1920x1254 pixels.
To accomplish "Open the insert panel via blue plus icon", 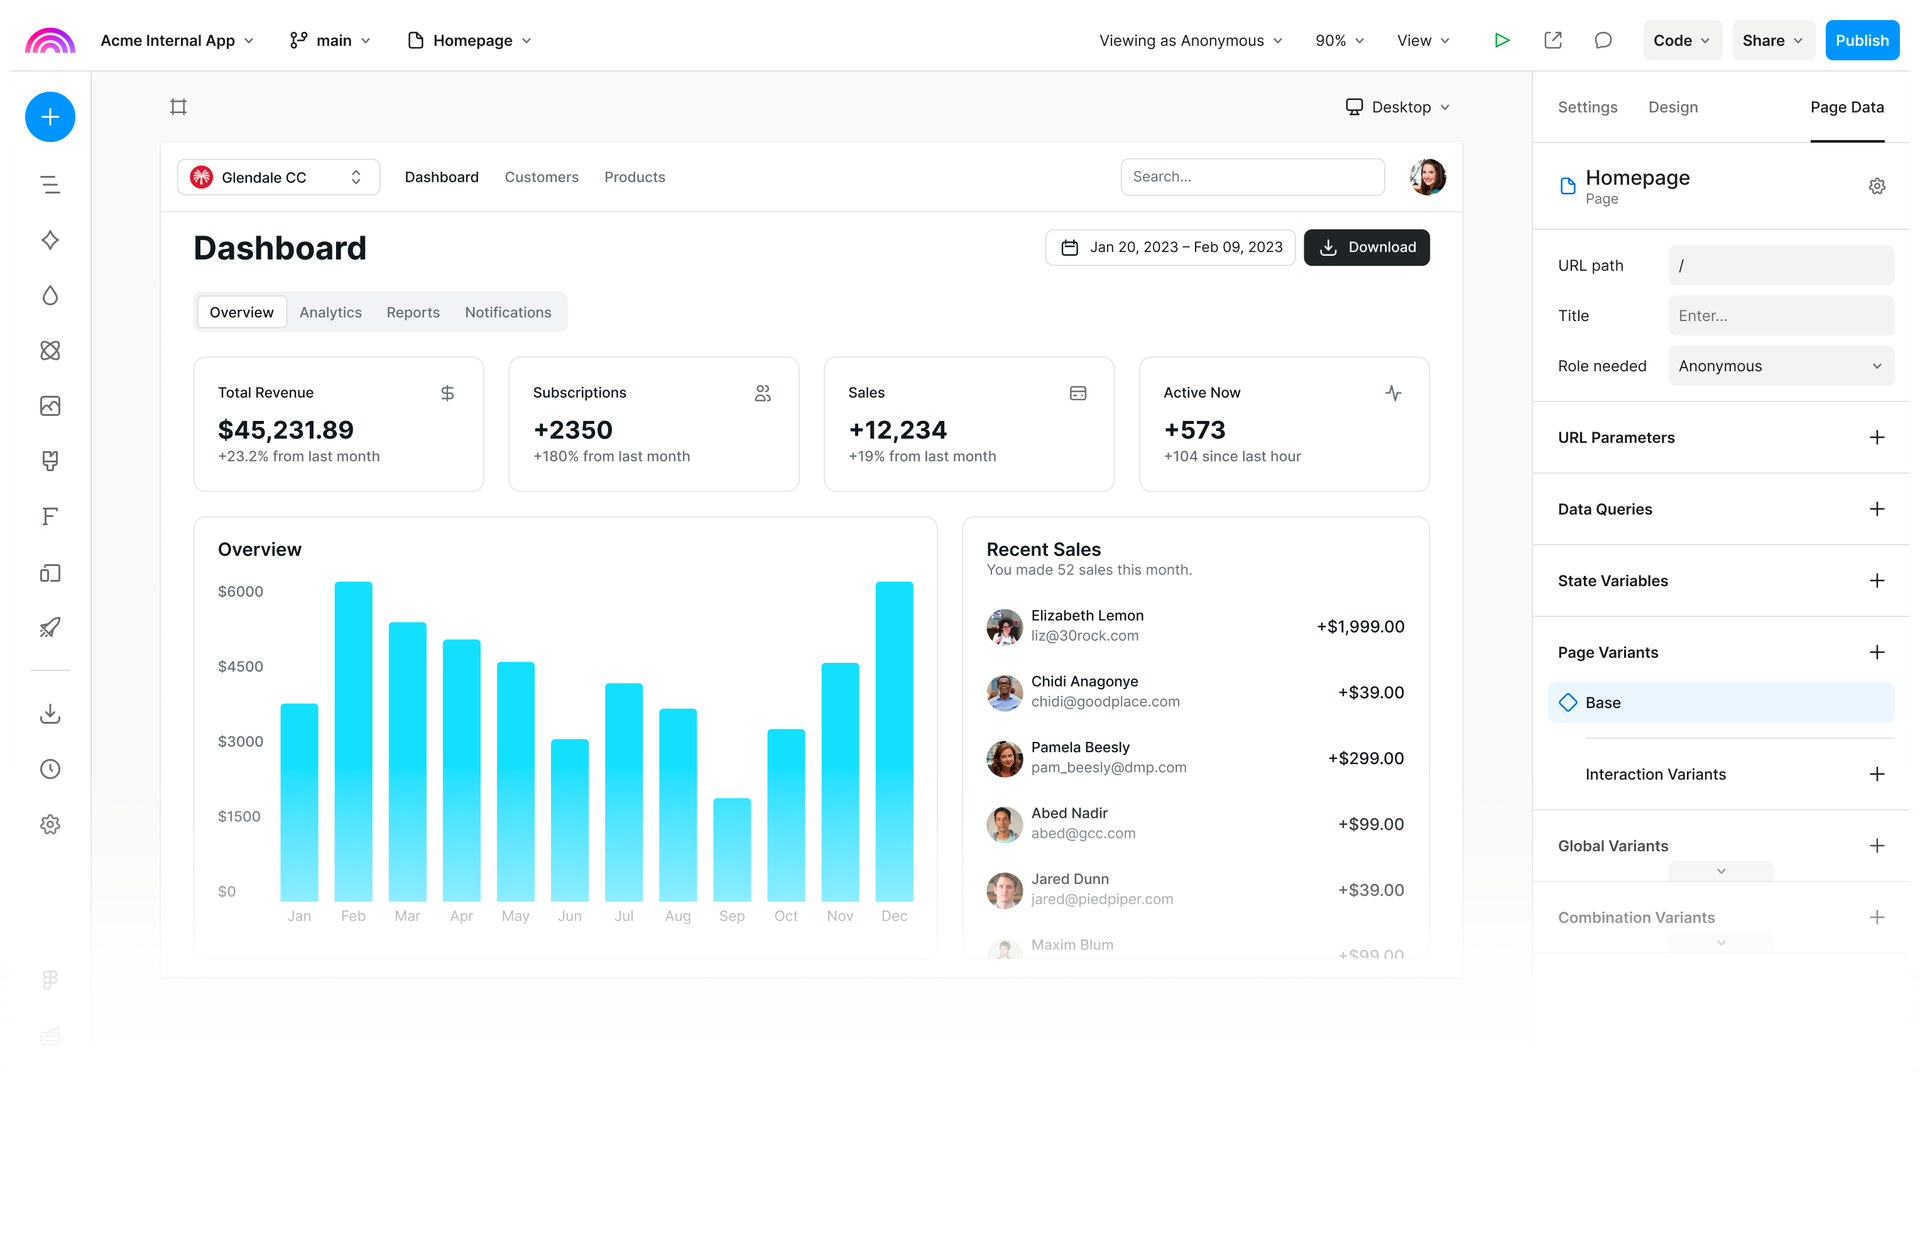I will (x=50, y=117).
